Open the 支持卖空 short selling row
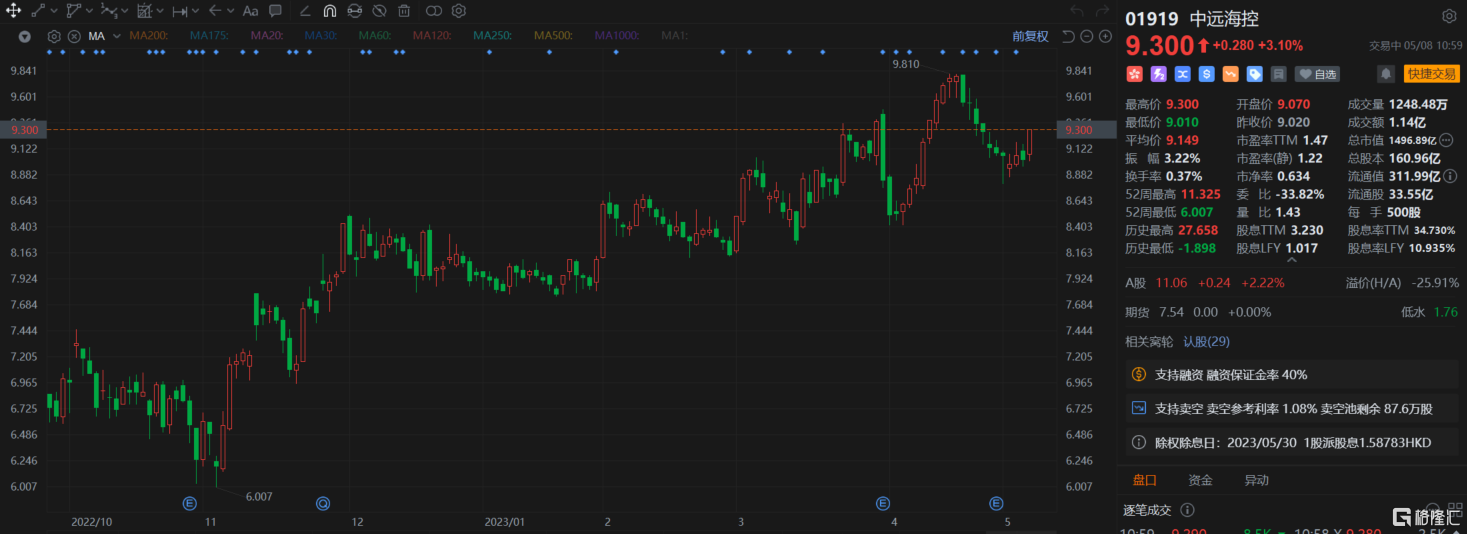This screenshot has height=534, width=1467. 1292,408
